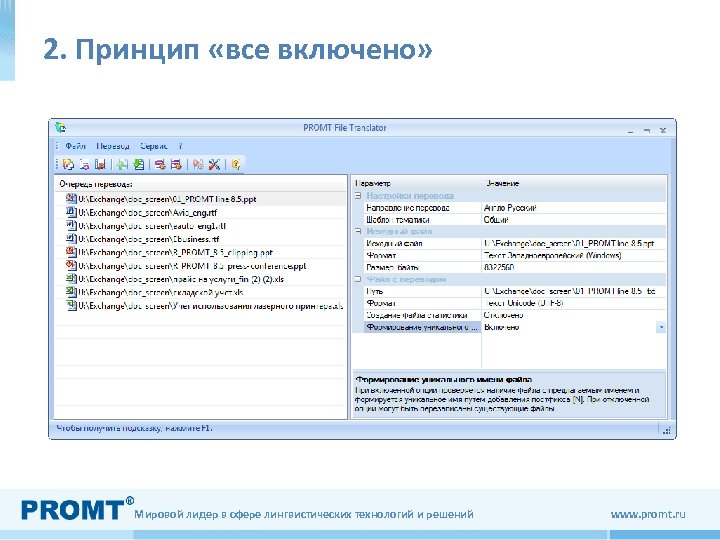The width and height of the screenshot is (720, 540).
Task: Click the source file path value
Action: tap(569, 243)
